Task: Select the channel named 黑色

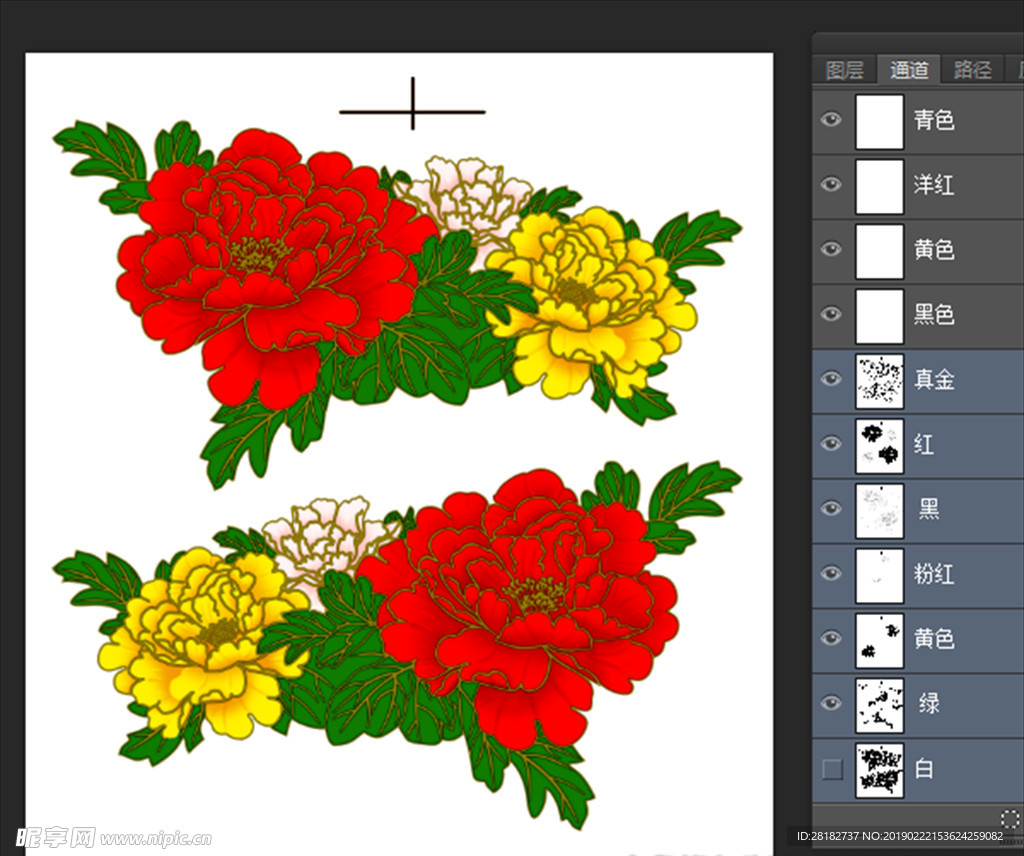Action: click(934, 314)
